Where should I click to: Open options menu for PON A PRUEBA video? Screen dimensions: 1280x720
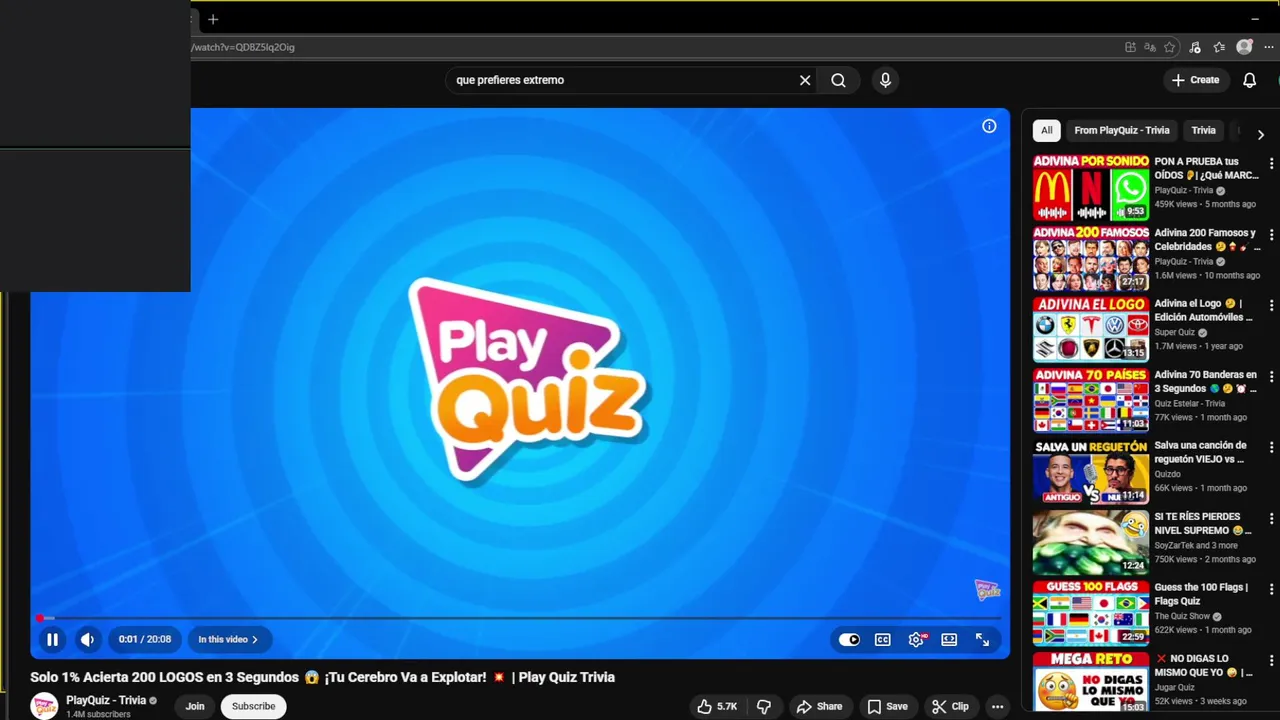1271,164
